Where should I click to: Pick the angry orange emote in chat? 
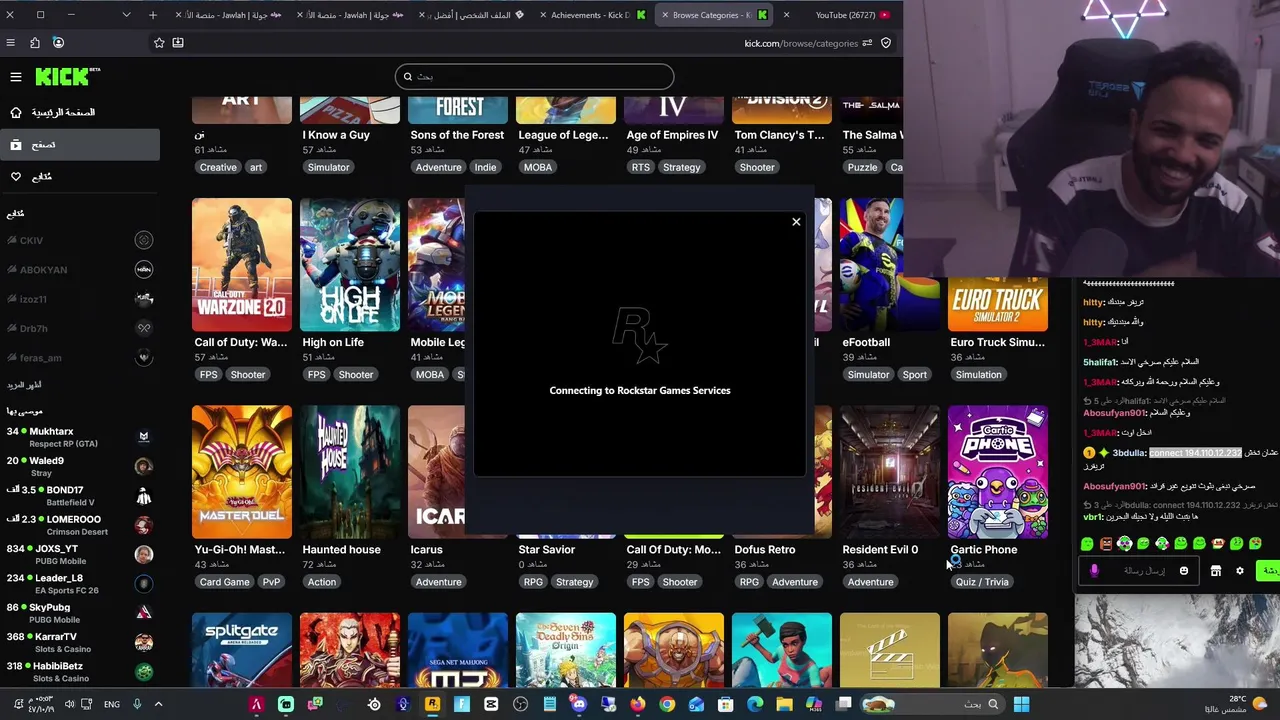pos(1106,544)
